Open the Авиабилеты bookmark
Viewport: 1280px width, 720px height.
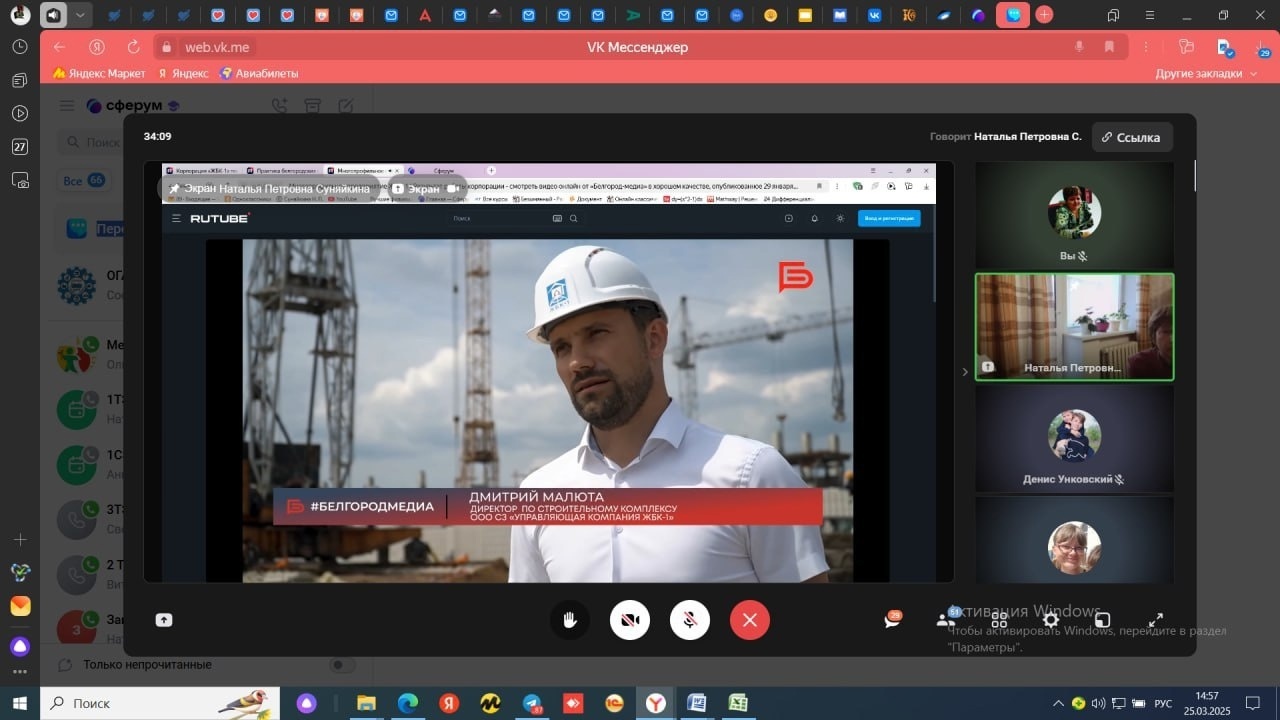point(259,73)
